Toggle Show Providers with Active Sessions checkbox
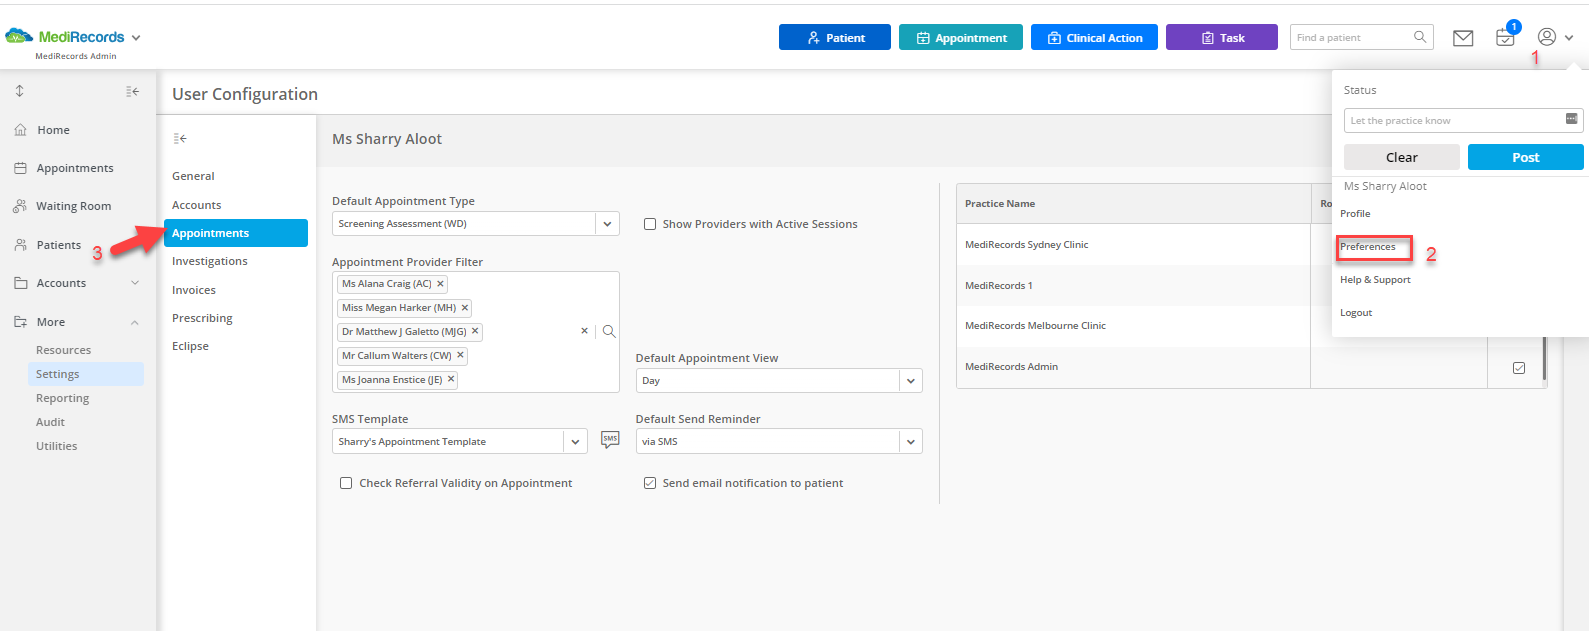This screenshot has height=631, width=1589. [x=650, y=224]
